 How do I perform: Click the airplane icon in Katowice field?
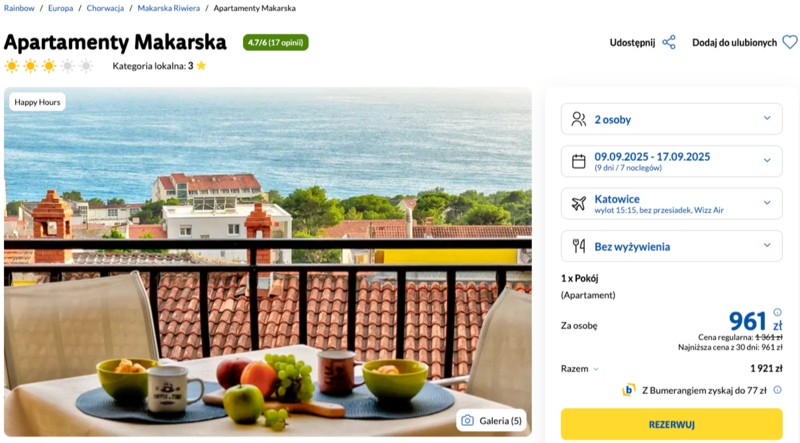(x=579, y=204)
